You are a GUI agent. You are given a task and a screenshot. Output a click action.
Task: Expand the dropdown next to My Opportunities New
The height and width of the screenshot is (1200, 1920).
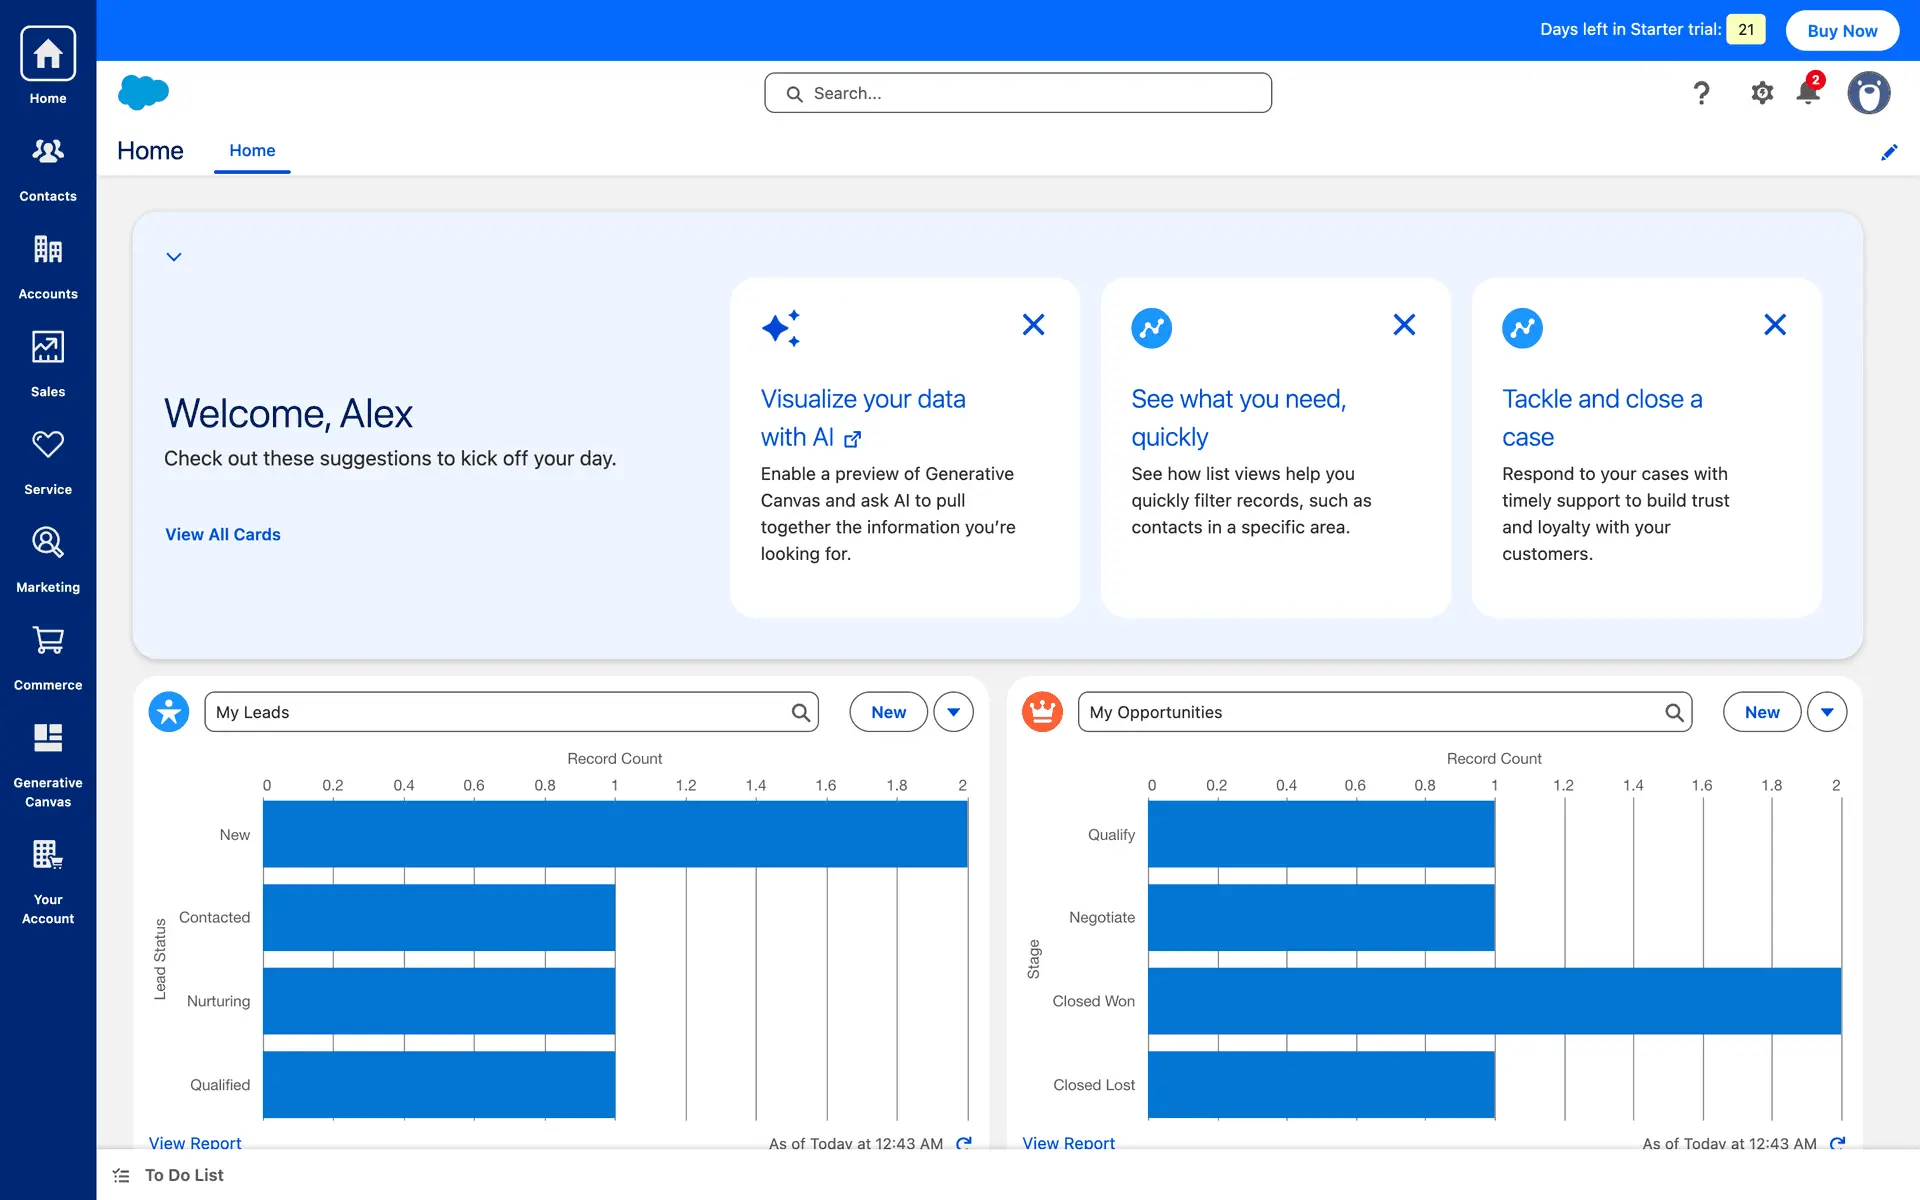(x=1826, y=712)
